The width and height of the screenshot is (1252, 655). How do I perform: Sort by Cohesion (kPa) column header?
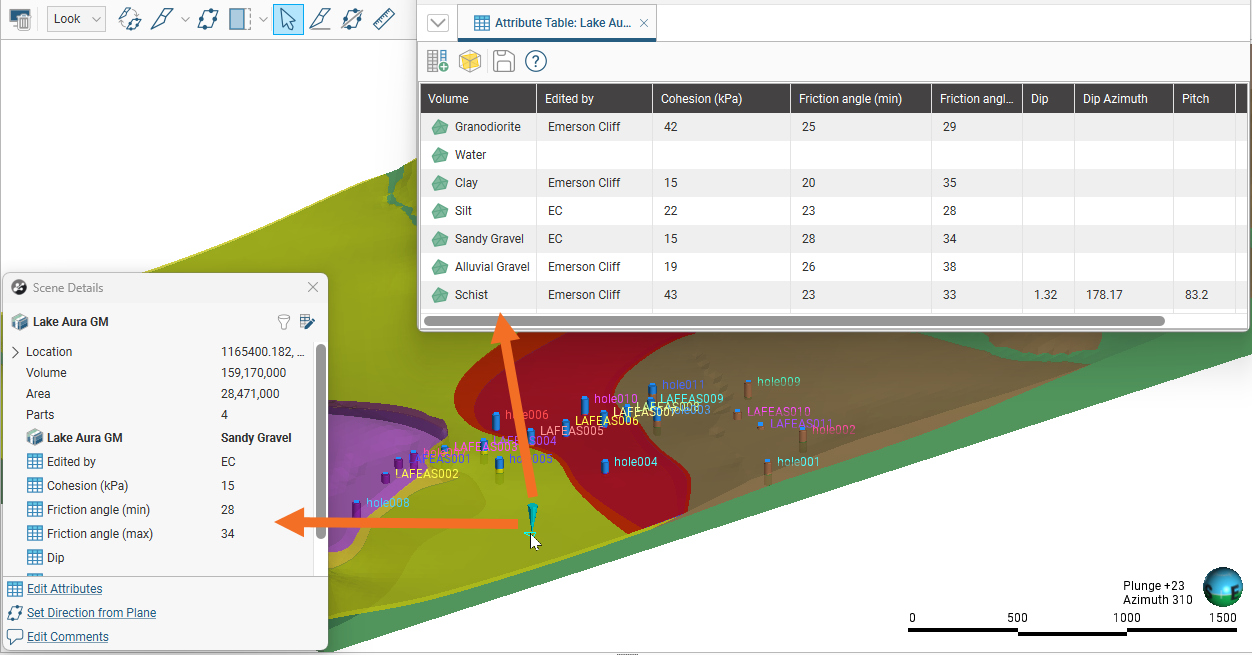720,99
